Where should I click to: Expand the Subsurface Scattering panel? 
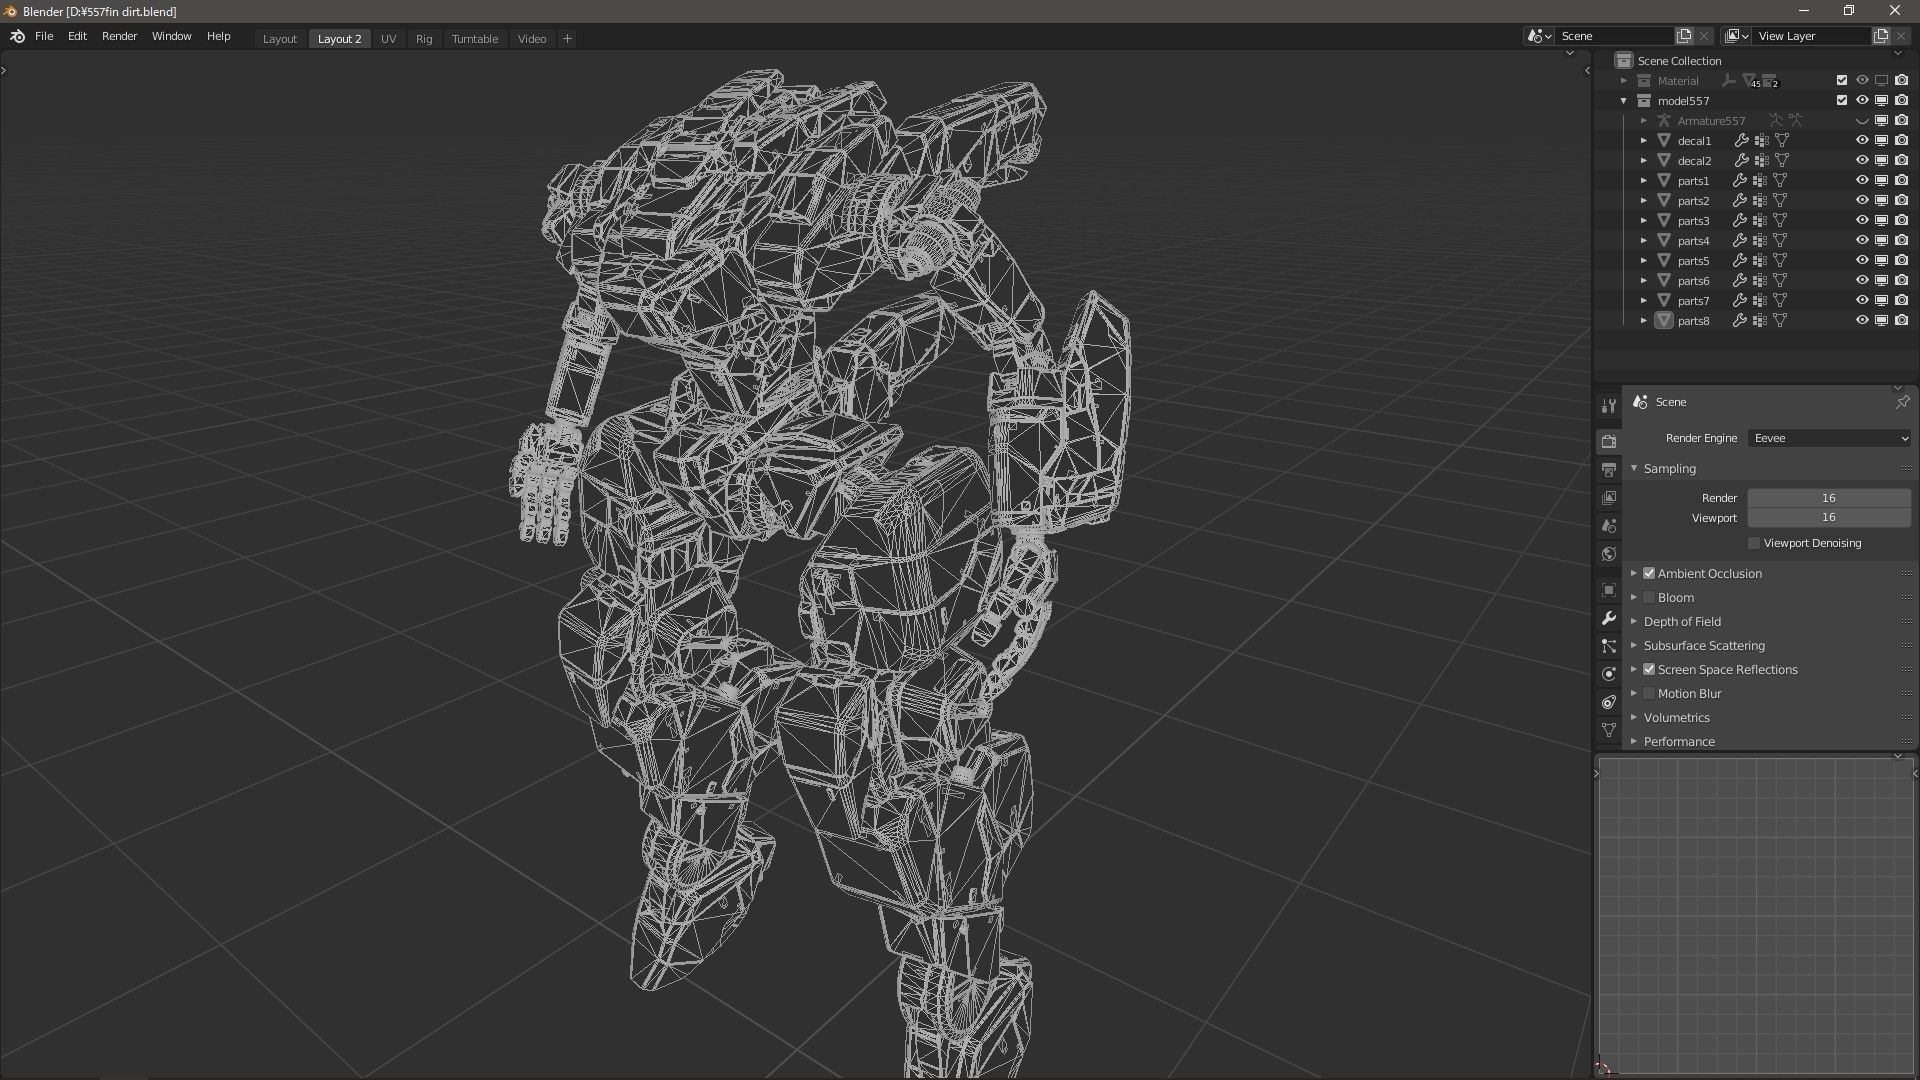click(x=1635, y=645)
